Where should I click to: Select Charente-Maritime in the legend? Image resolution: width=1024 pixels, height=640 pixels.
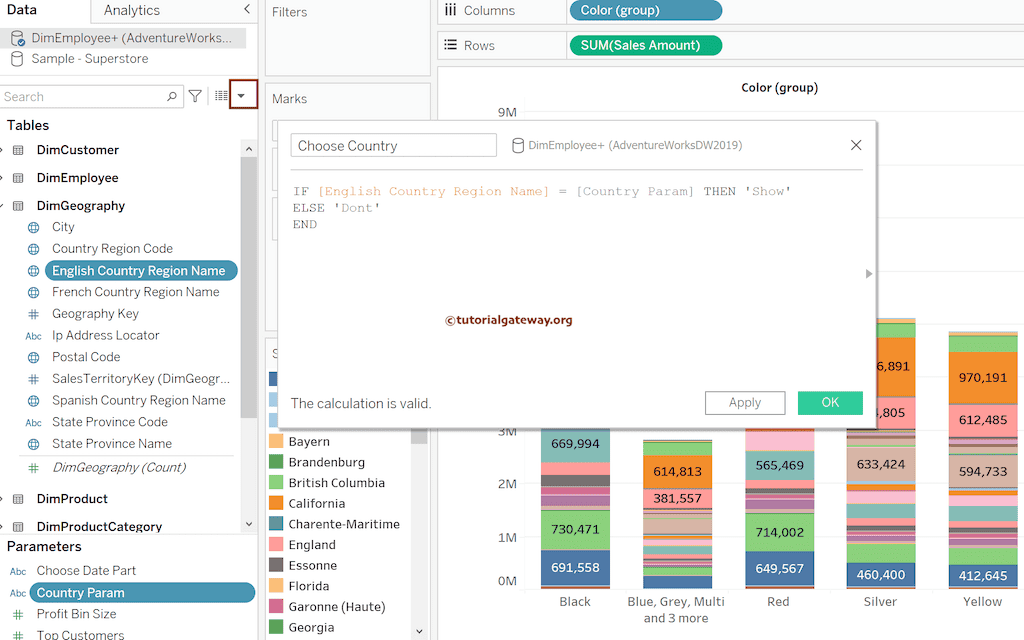[344, 524]
